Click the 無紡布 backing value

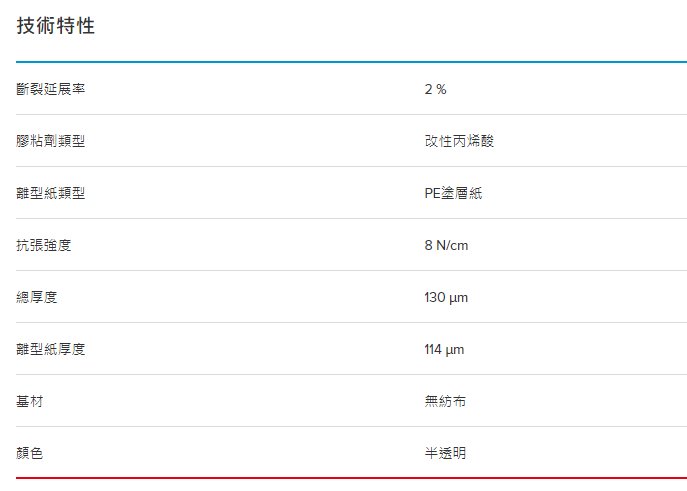tap(445, 401)
